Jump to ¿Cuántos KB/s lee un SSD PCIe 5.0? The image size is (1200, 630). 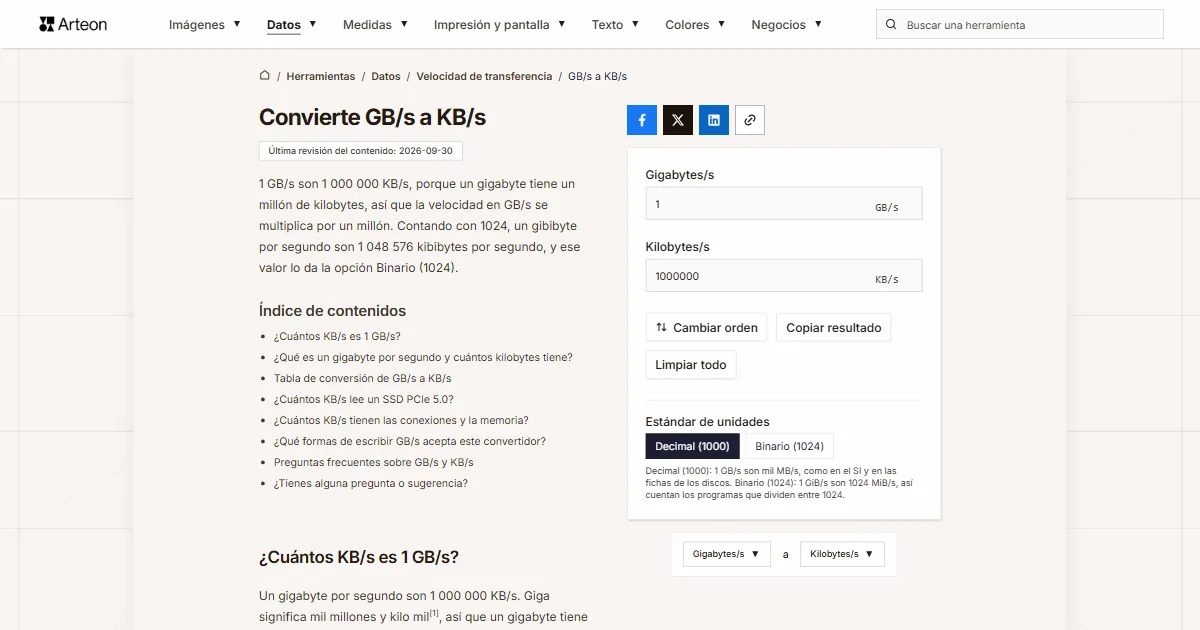coord(364,400)
